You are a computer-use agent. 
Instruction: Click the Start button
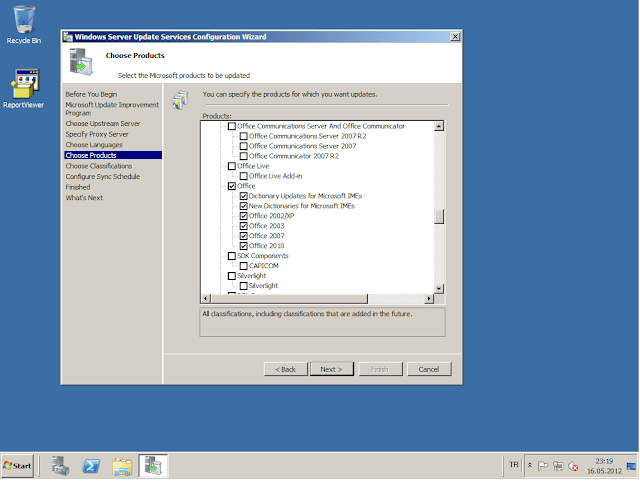coord(18,466)
